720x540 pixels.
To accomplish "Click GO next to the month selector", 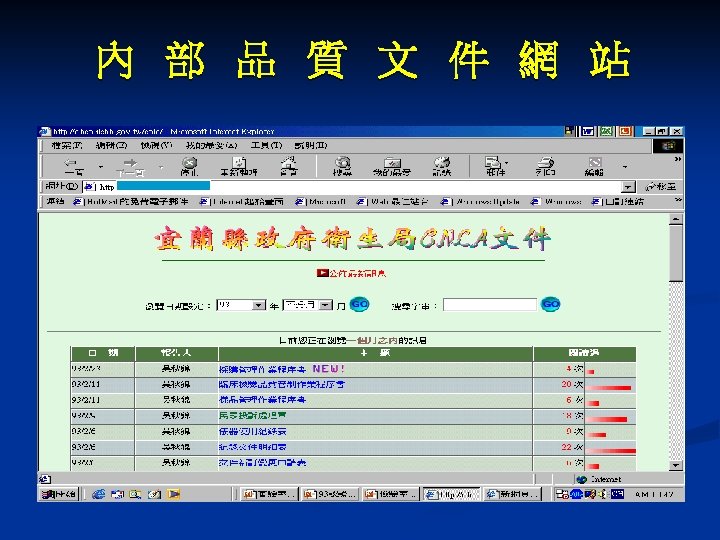I will (359, 304).
